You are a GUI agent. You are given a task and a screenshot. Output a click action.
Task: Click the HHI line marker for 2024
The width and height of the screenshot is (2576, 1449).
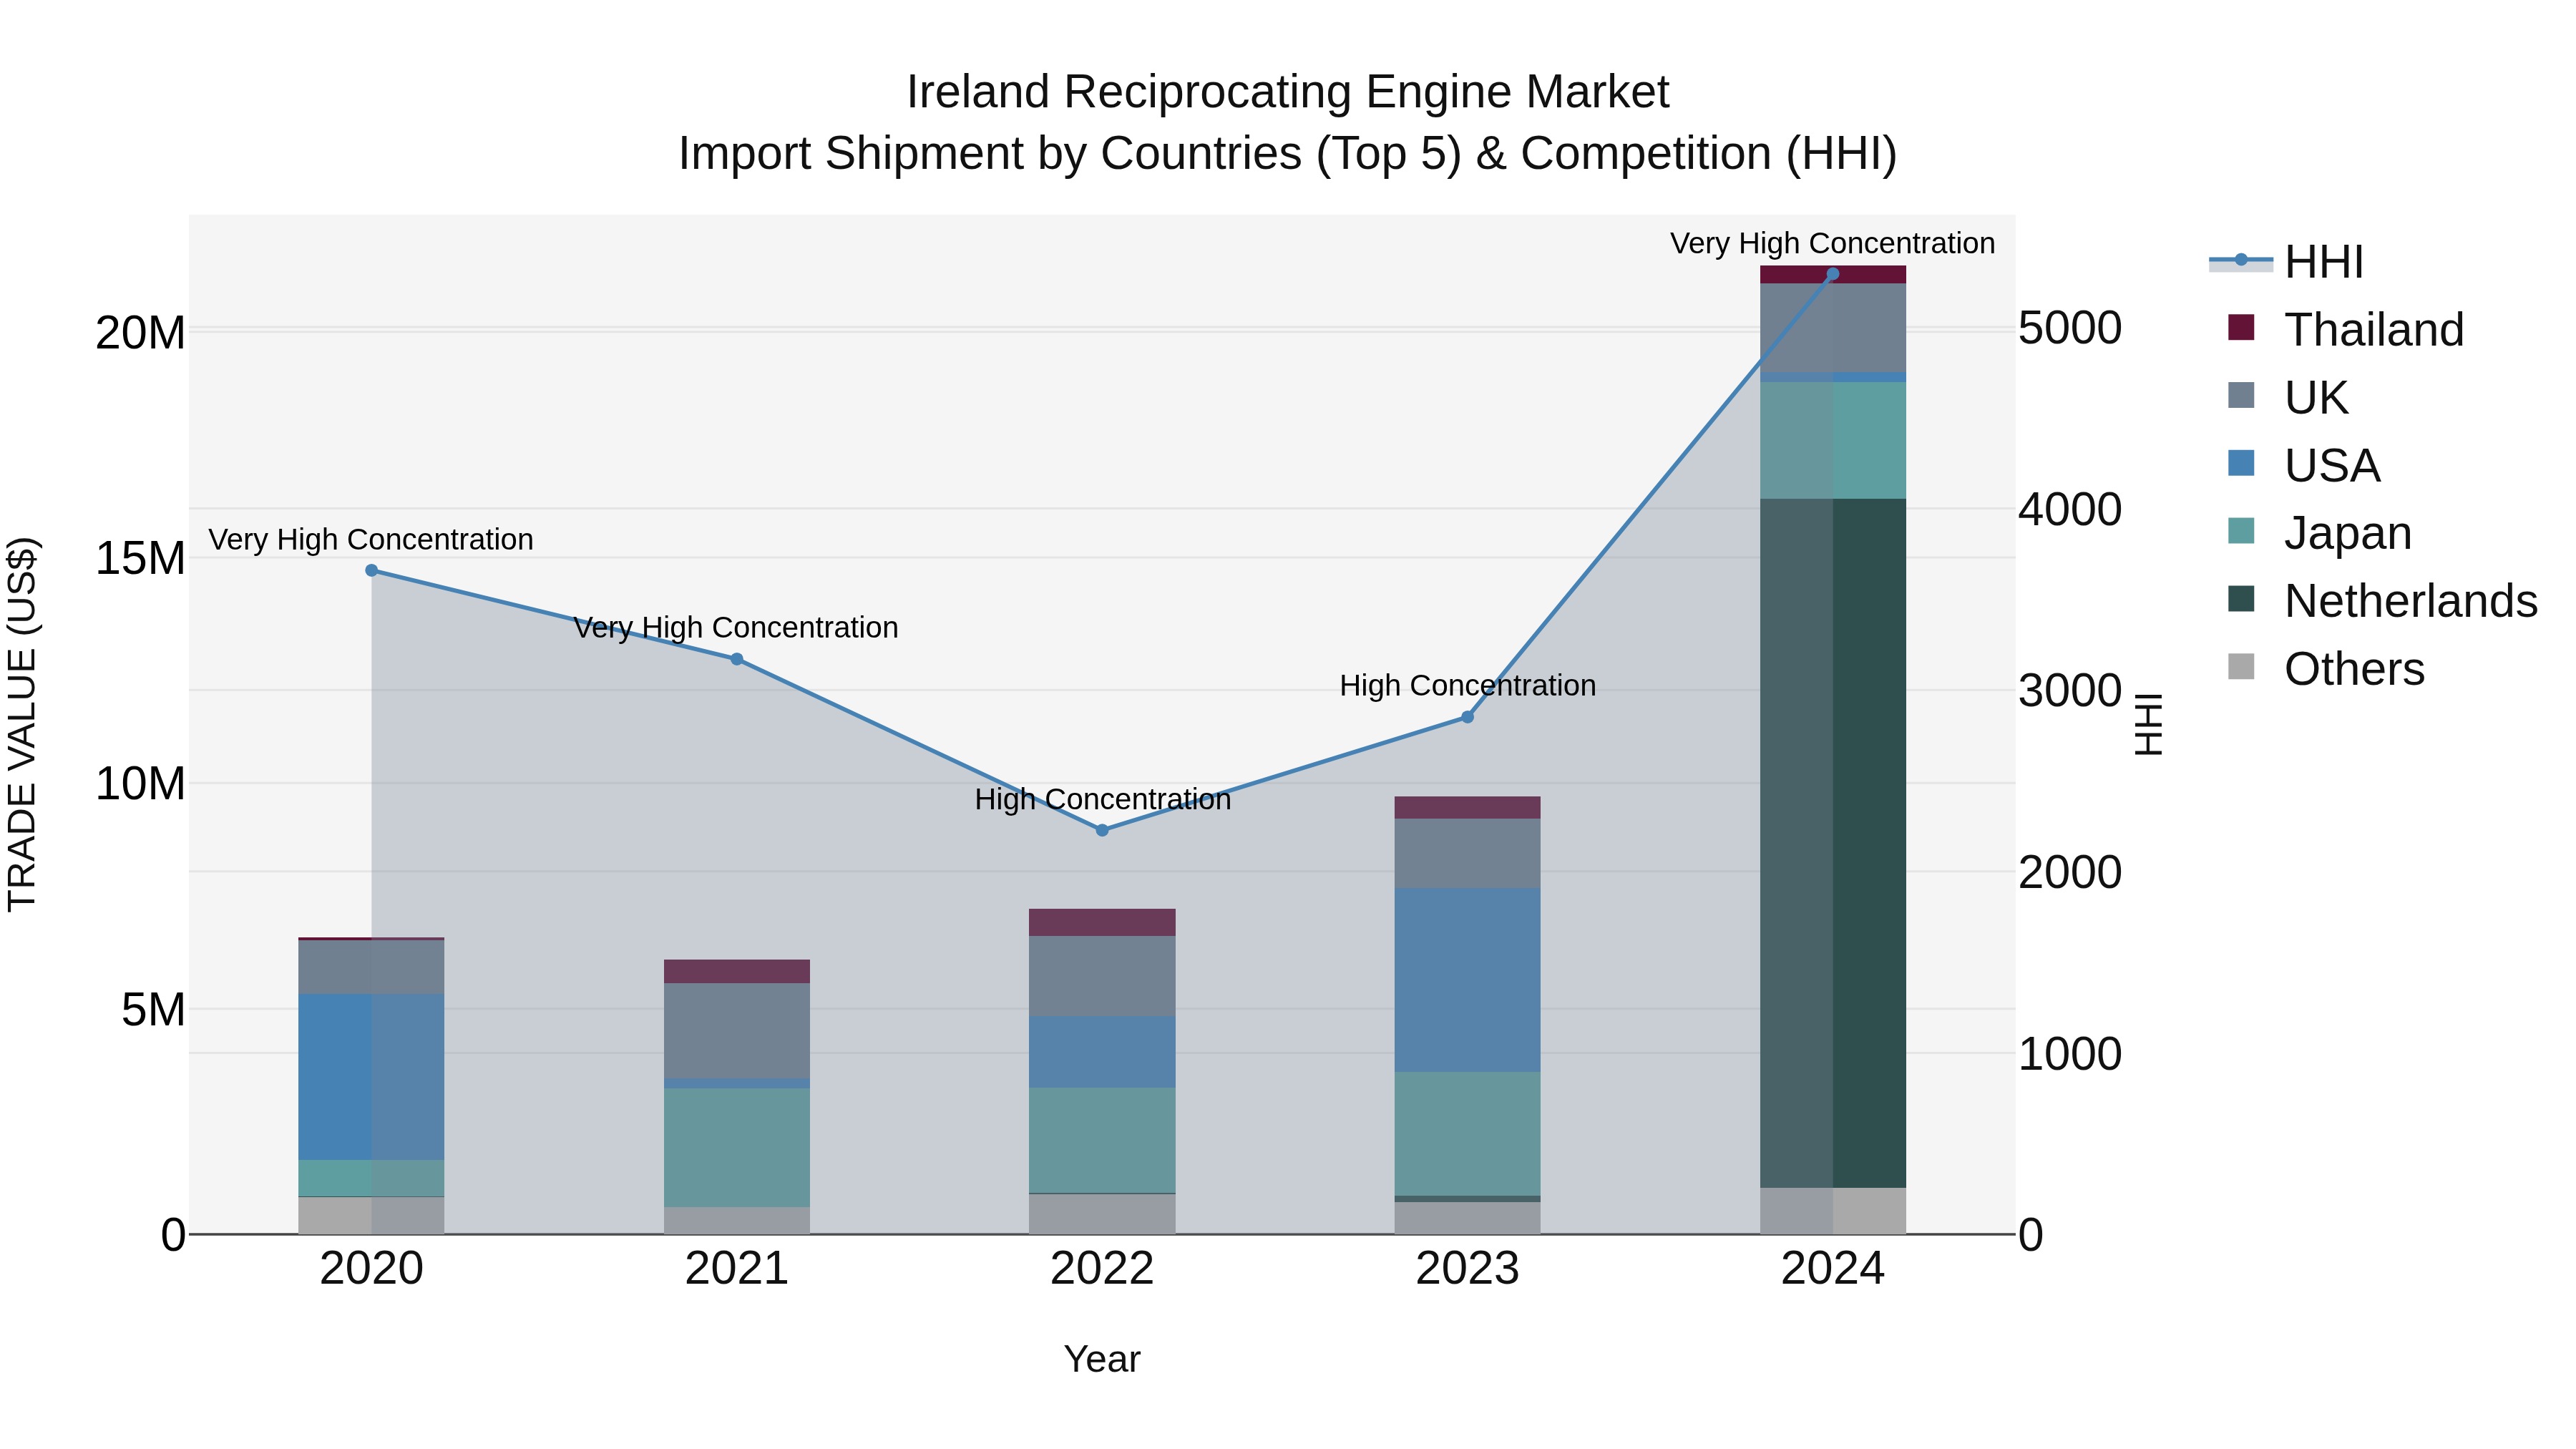pos(1833,274)
